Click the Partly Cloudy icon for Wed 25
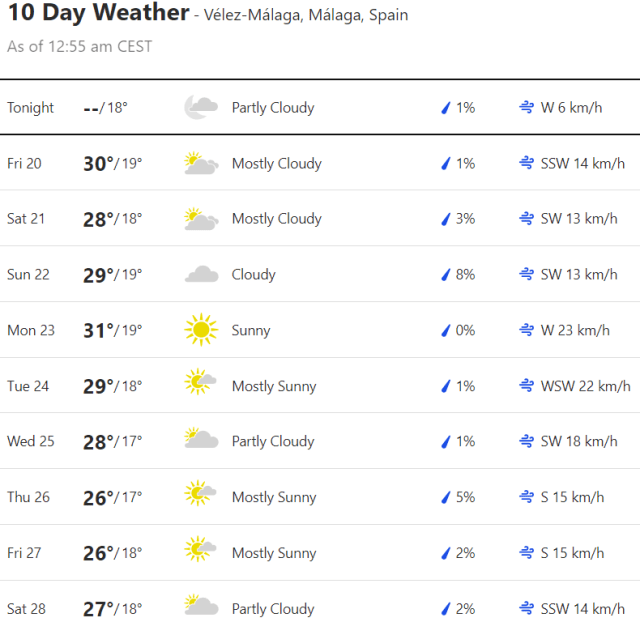Viewport: 640px width, 622px height. (201, 441)
